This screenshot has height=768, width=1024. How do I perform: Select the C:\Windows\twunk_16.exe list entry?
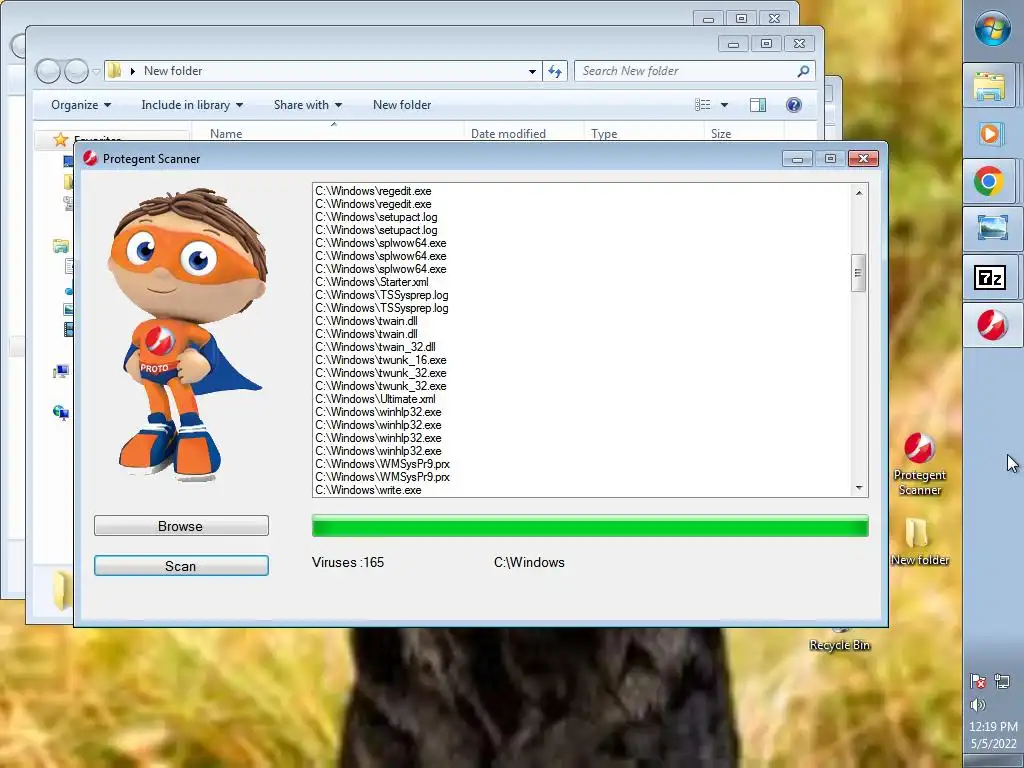381,360
